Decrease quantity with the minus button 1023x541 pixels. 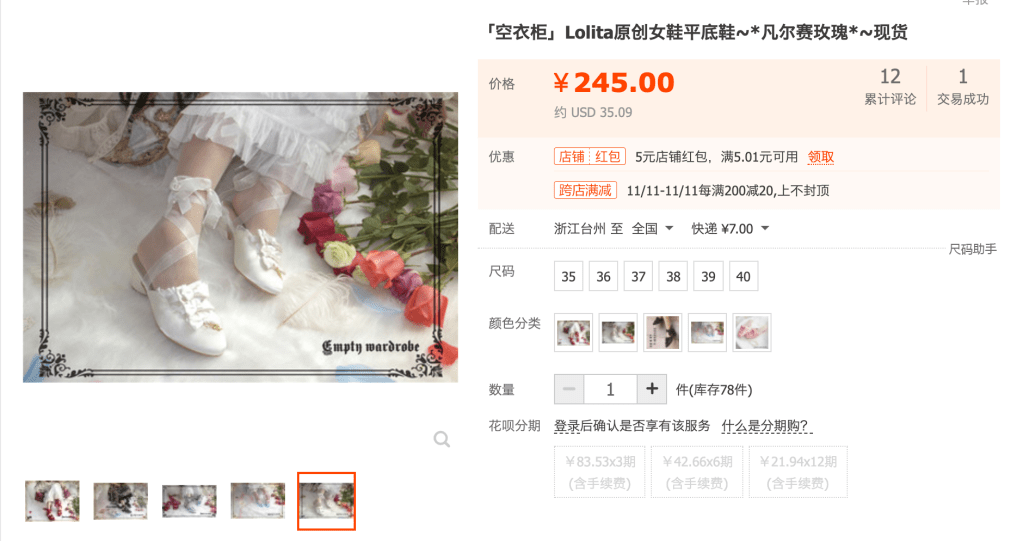point(569,389)
